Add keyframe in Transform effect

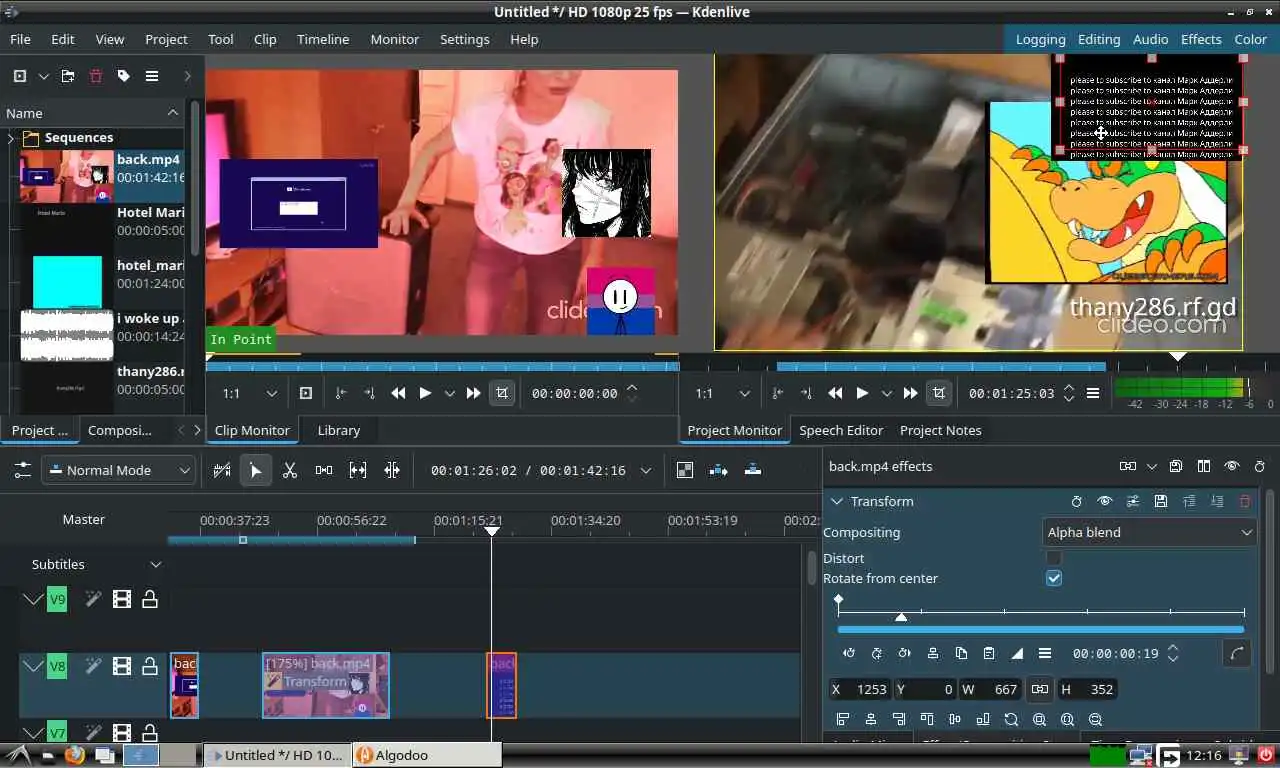click(x=877, y=653)
